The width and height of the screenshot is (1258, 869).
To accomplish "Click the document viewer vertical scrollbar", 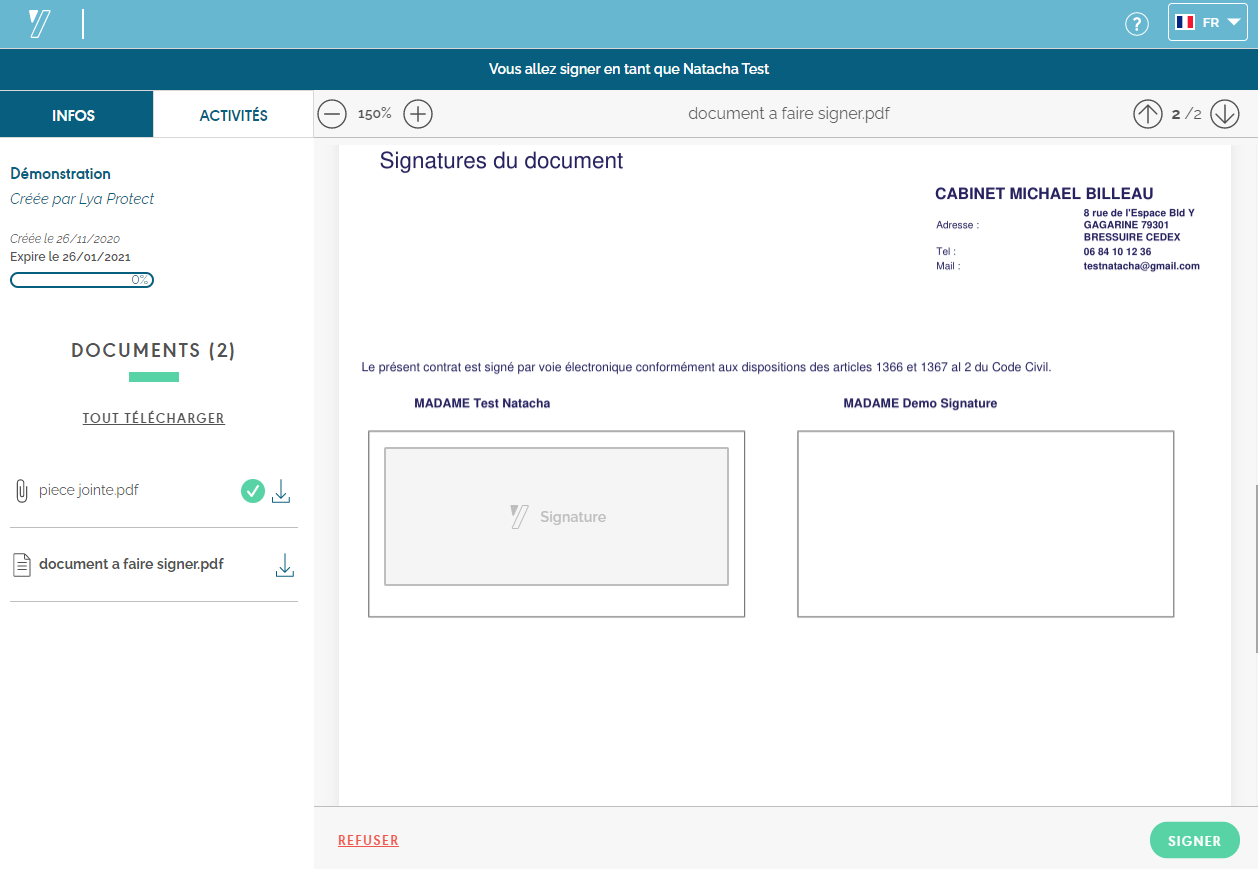I will (1255, 570).
